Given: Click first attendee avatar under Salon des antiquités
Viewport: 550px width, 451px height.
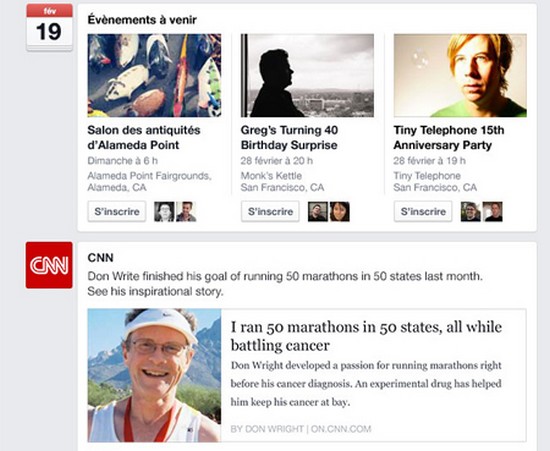Looking at the screenshot, I should [164, 211].
